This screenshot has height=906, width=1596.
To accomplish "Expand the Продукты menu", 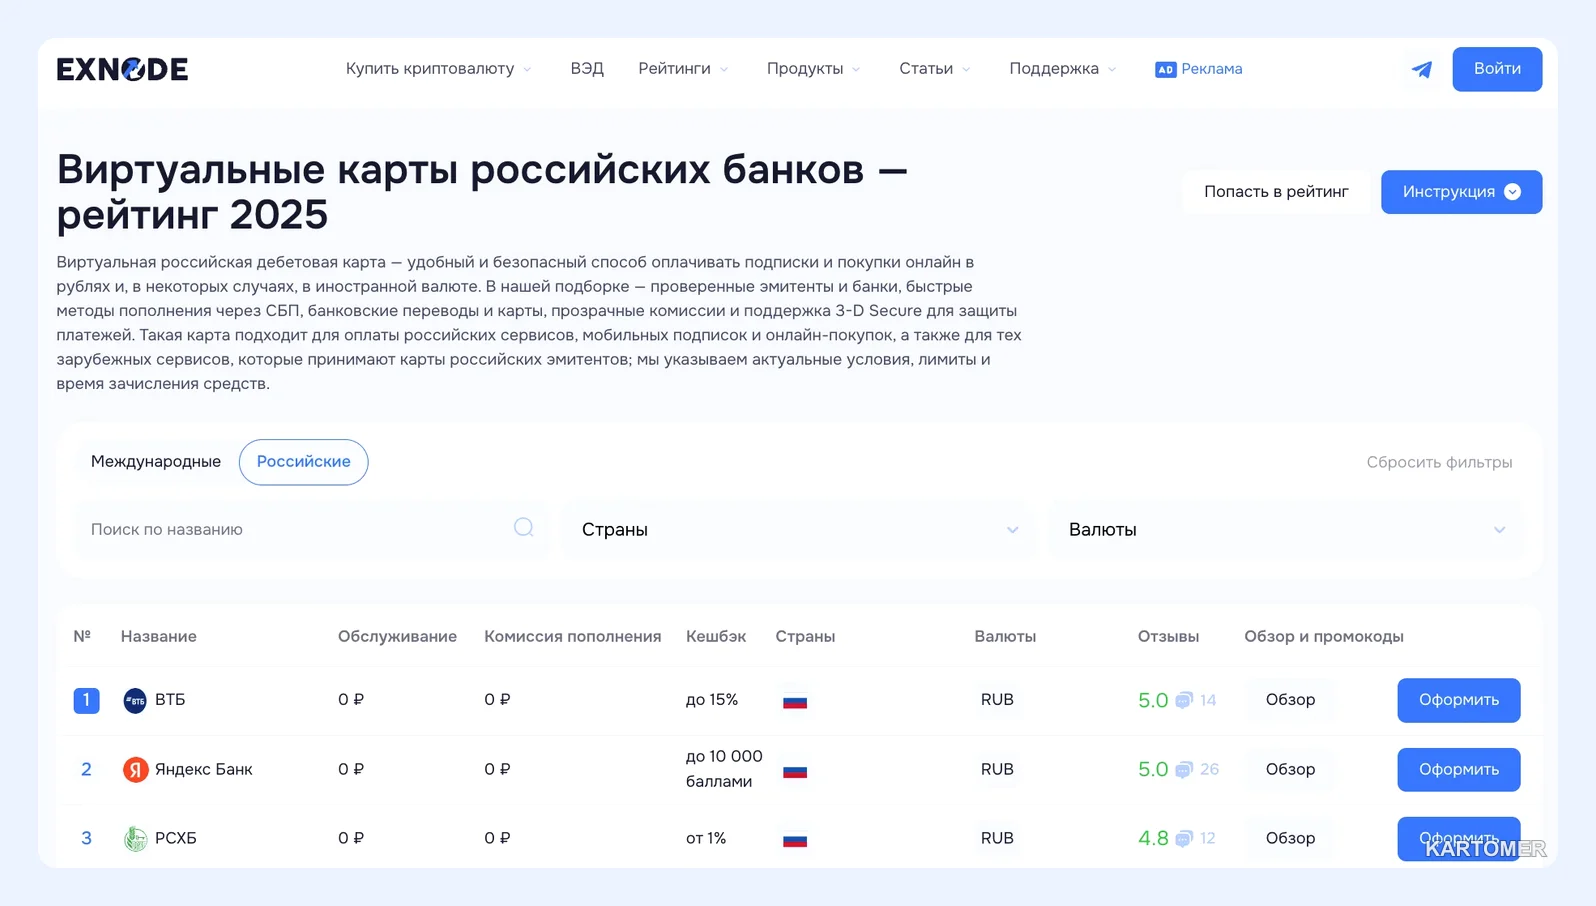I will (x=813, y=69).
